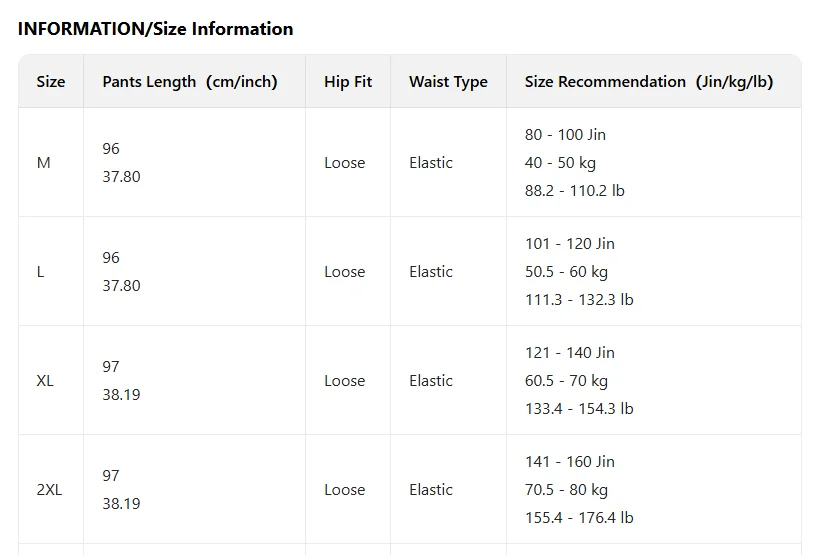This screenshot has width=813, height=555.
Task: Select the 60.5 - 70 kg value
Action: click(566, 381)
